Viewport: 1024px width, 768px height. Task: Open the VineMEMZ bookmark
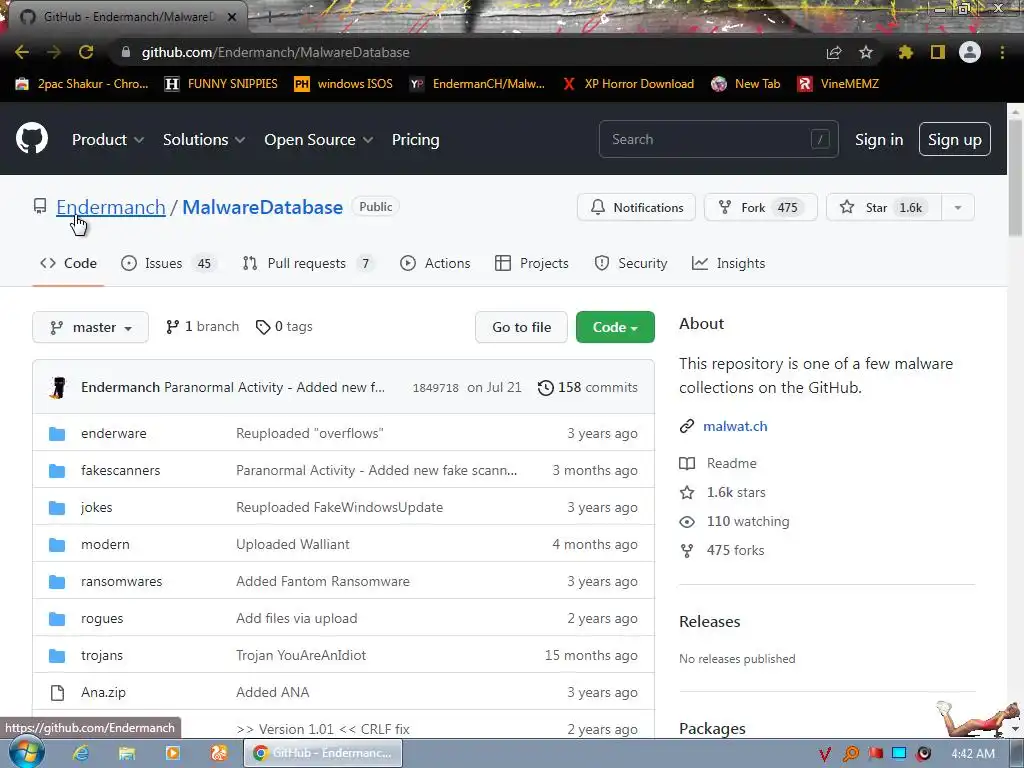[x=839, y=84]
